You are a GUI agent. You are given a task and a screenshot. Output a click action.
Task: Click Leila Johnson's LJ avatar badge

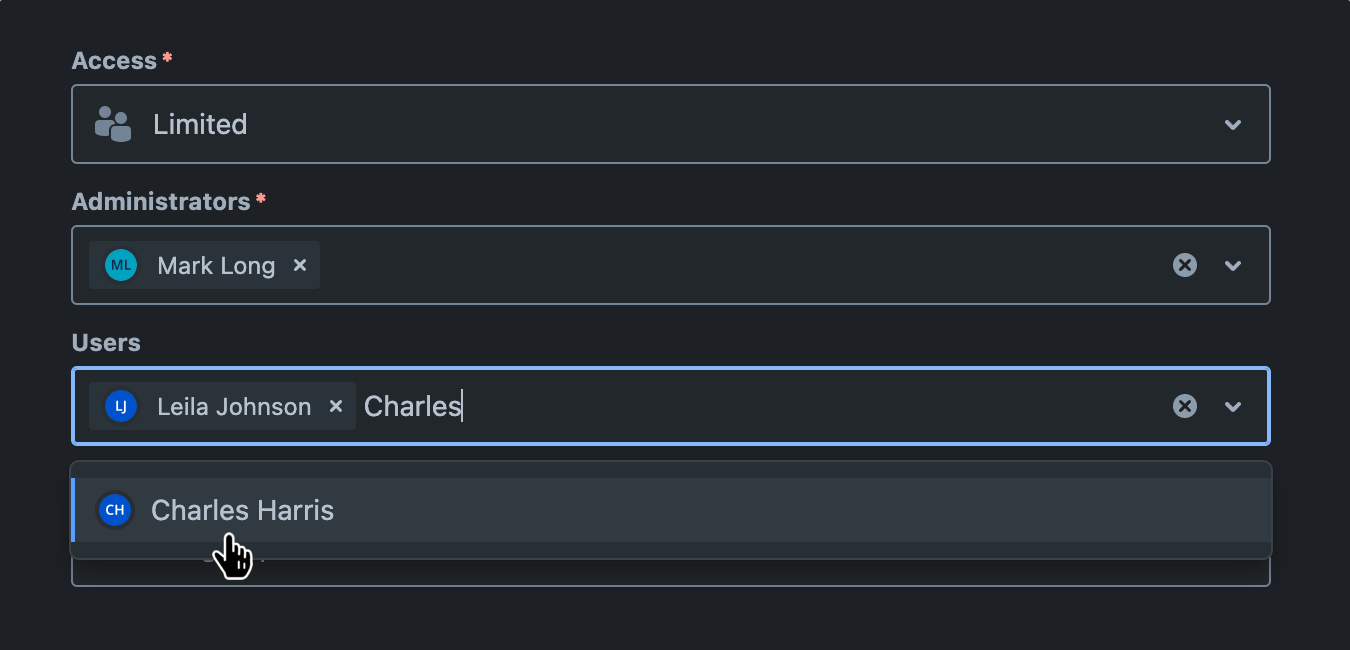[x=120, y=406]
